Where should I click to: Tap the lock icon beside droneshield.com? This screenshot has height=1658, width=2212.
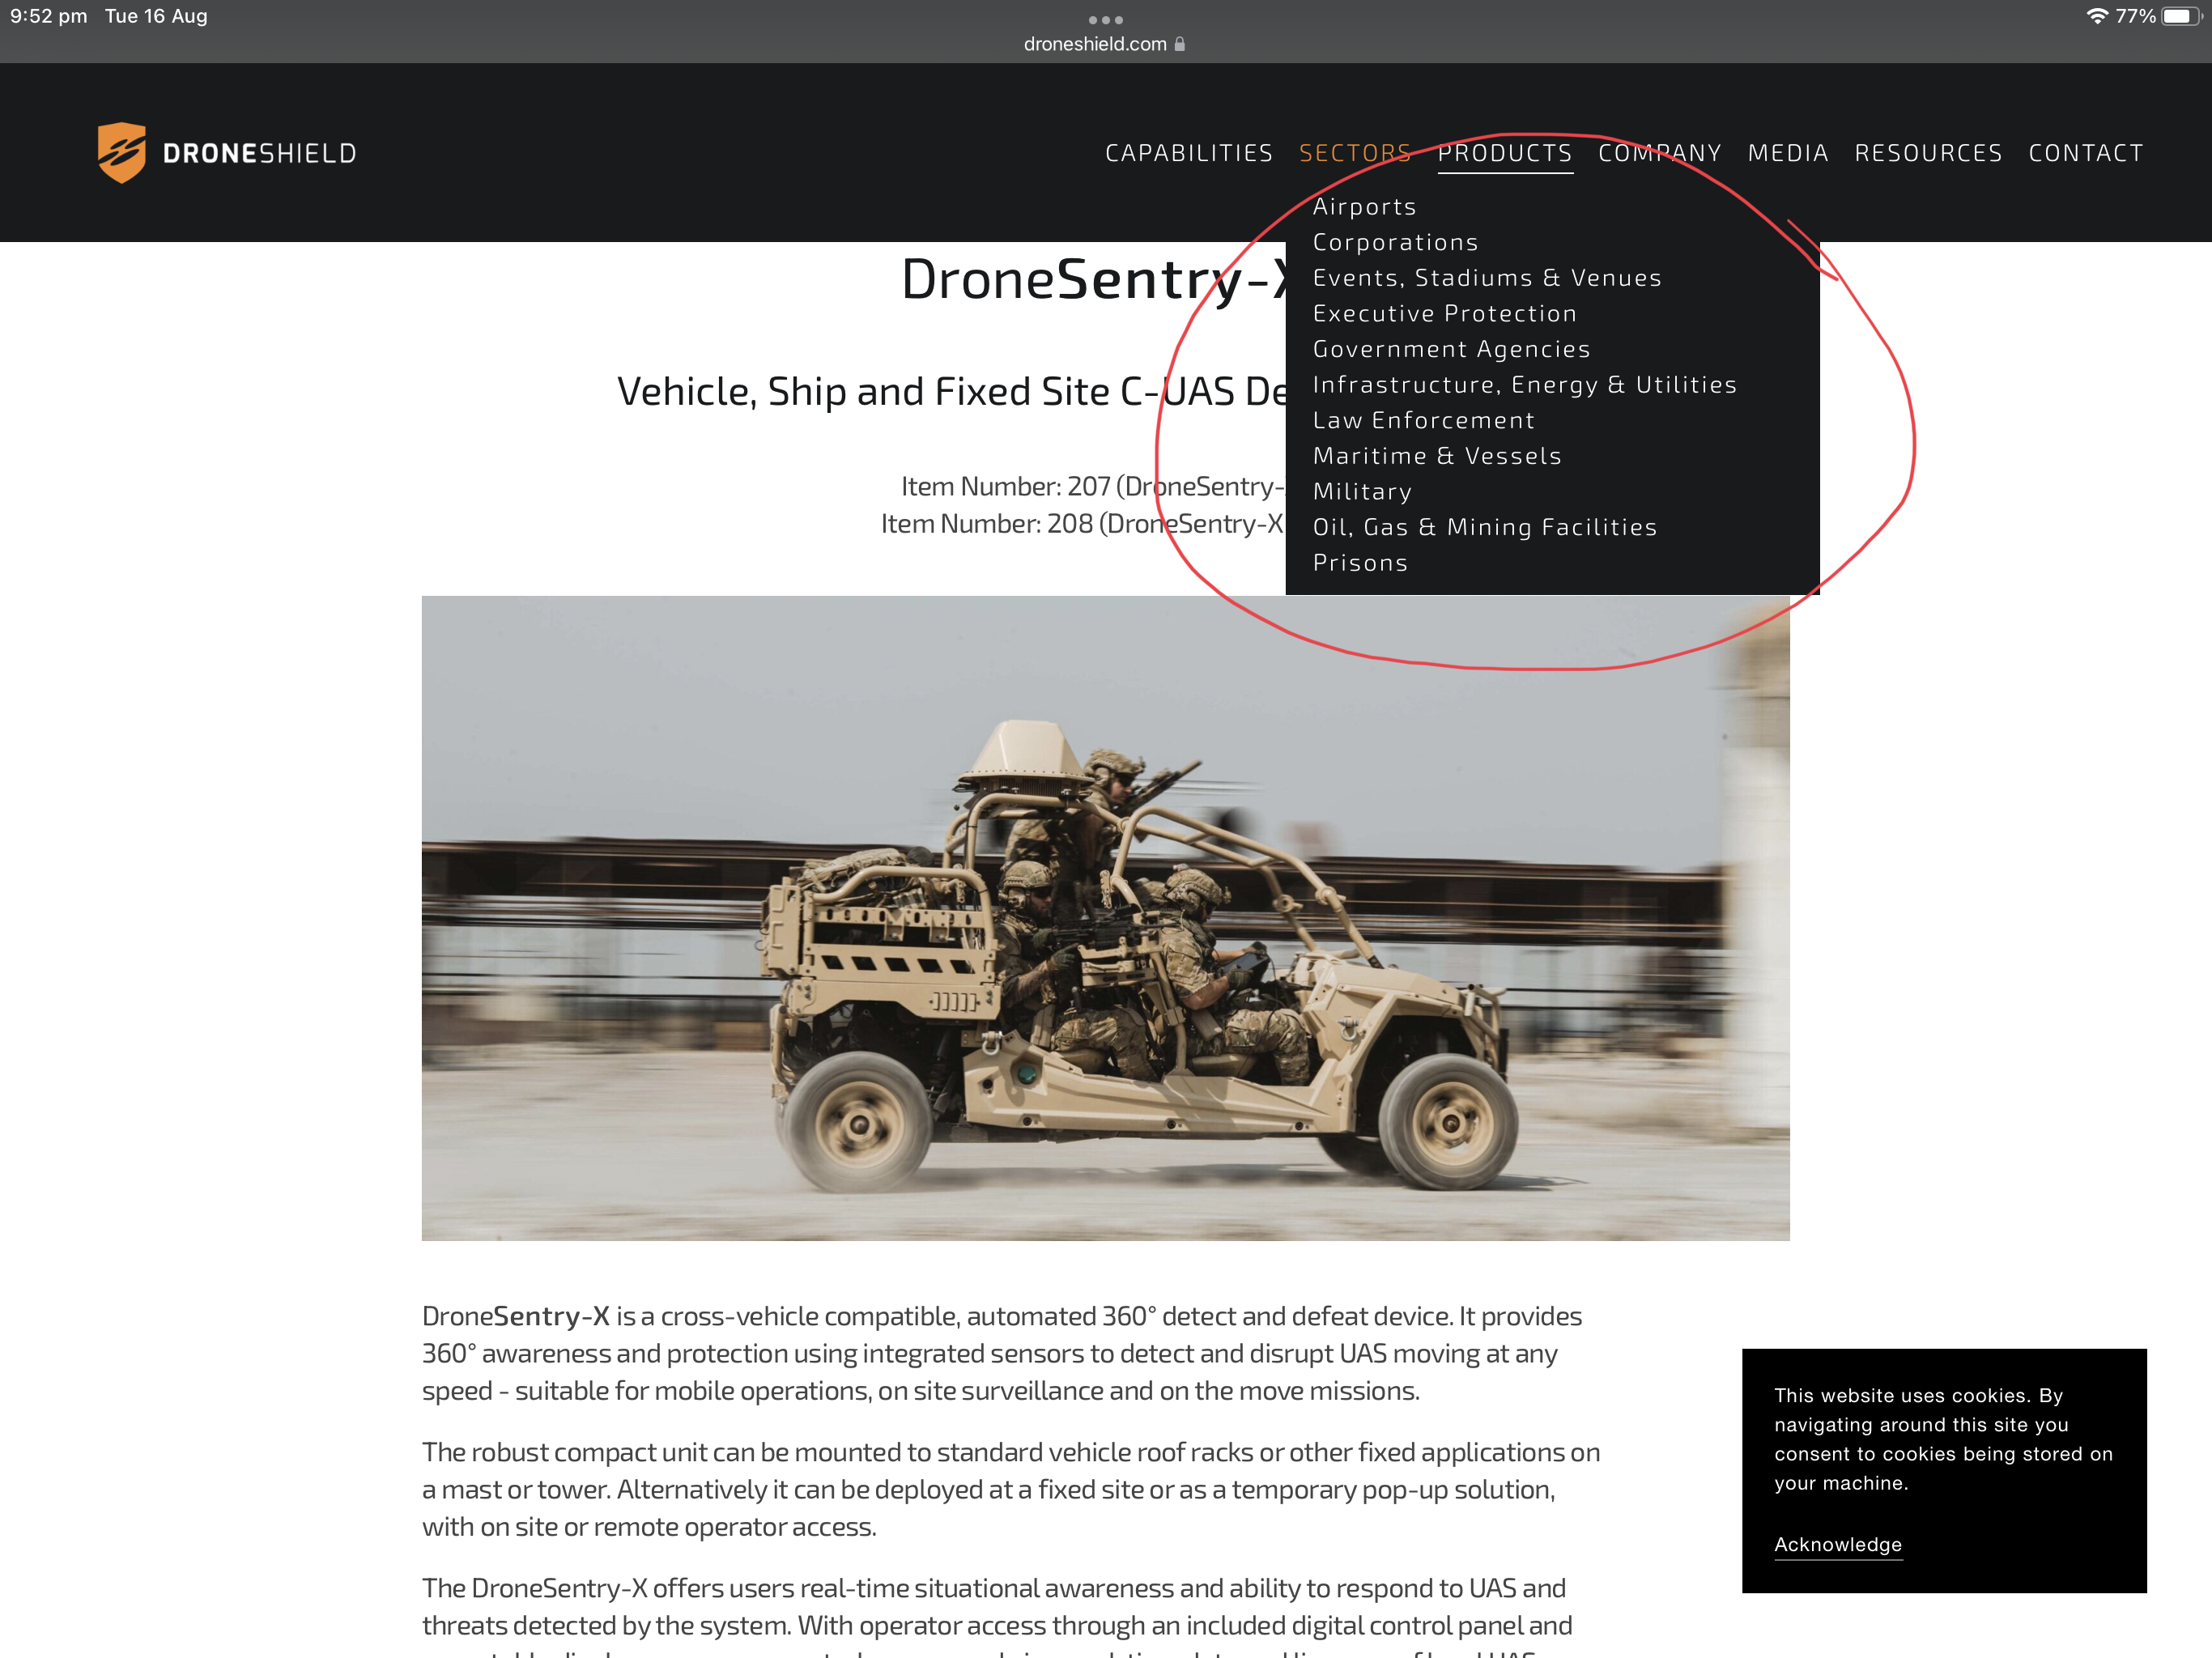click(1180, 44)
